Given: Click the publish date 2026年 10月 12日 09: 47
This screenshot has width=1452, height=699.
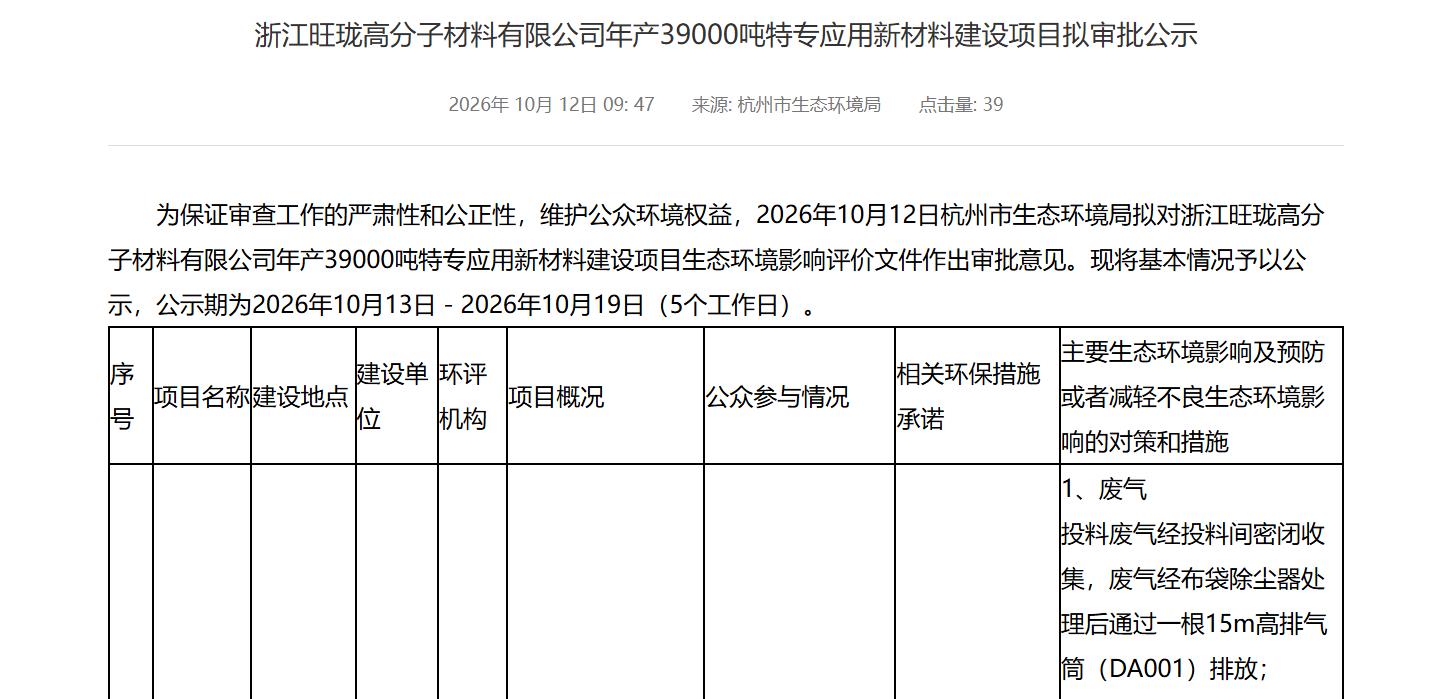Looking at the screenshot, I should 551,104.
